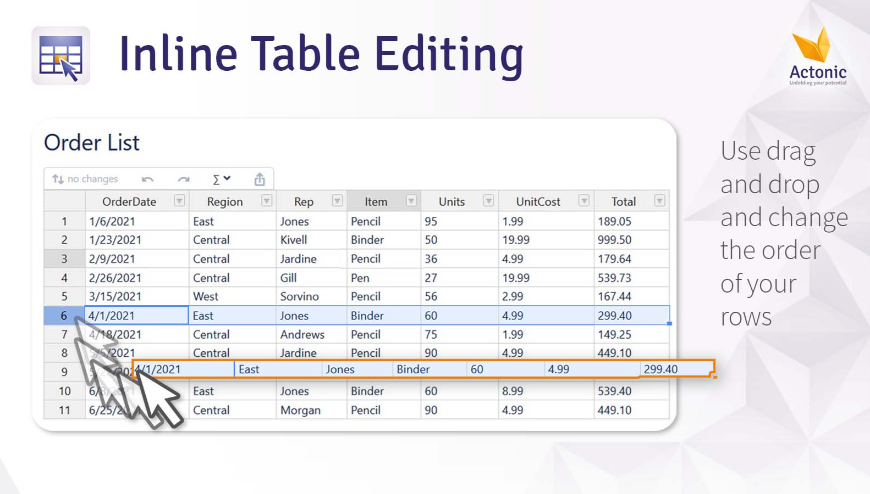The width and height of the screenshot is (870, 494).
Task: Click the Pen item cell
Action: pos(384,278)
